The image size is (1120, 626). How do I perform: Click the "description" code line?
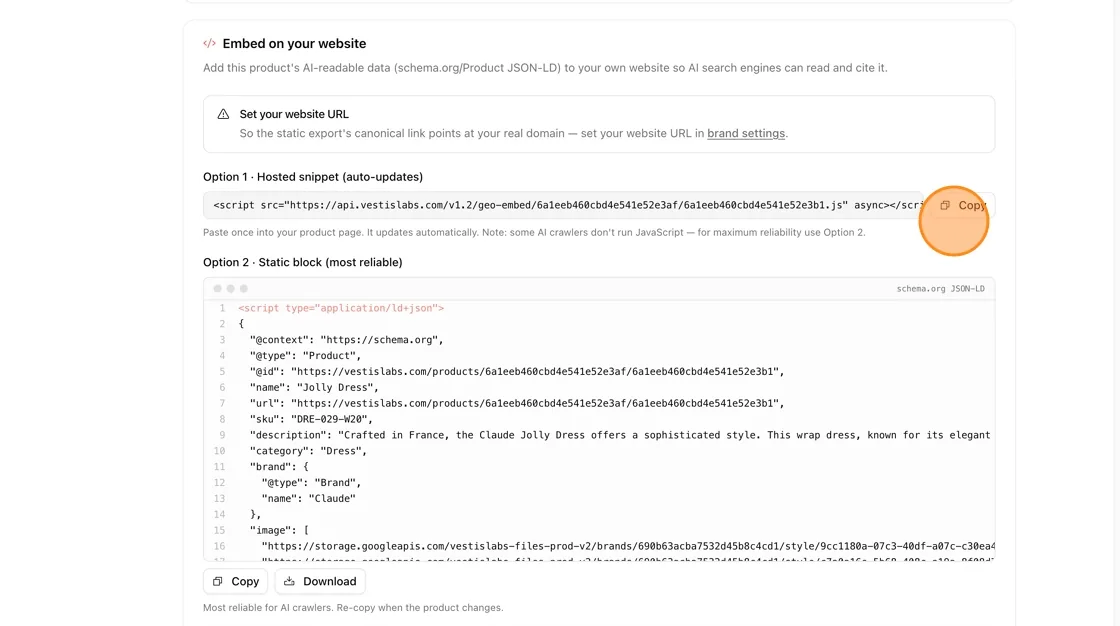tap(620, 435)
